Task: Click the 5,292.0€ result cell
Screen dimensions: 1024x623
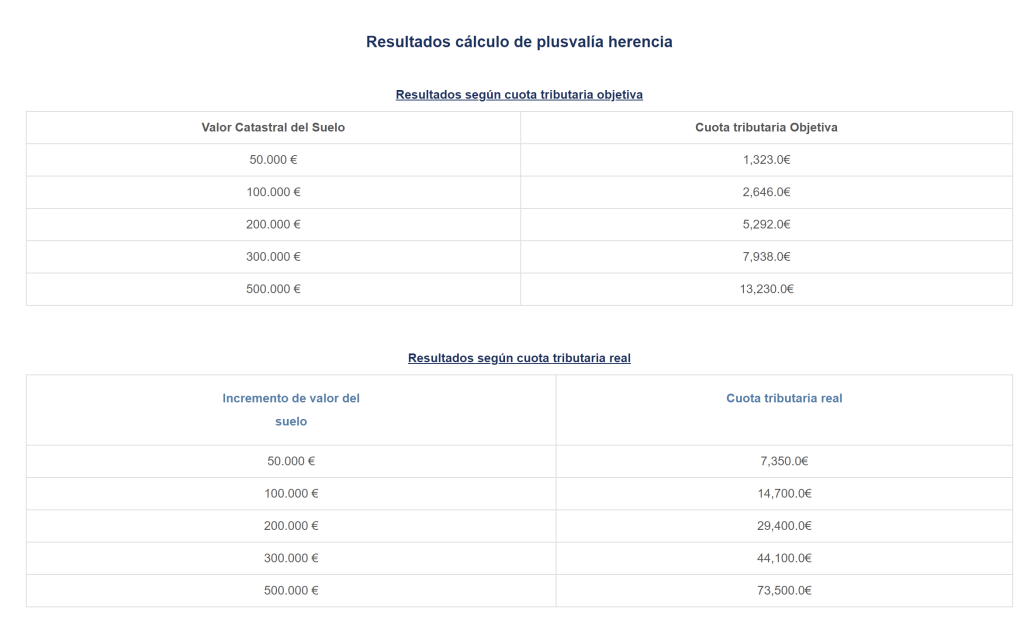Action: pyautogui.click(x=767, y=224)
